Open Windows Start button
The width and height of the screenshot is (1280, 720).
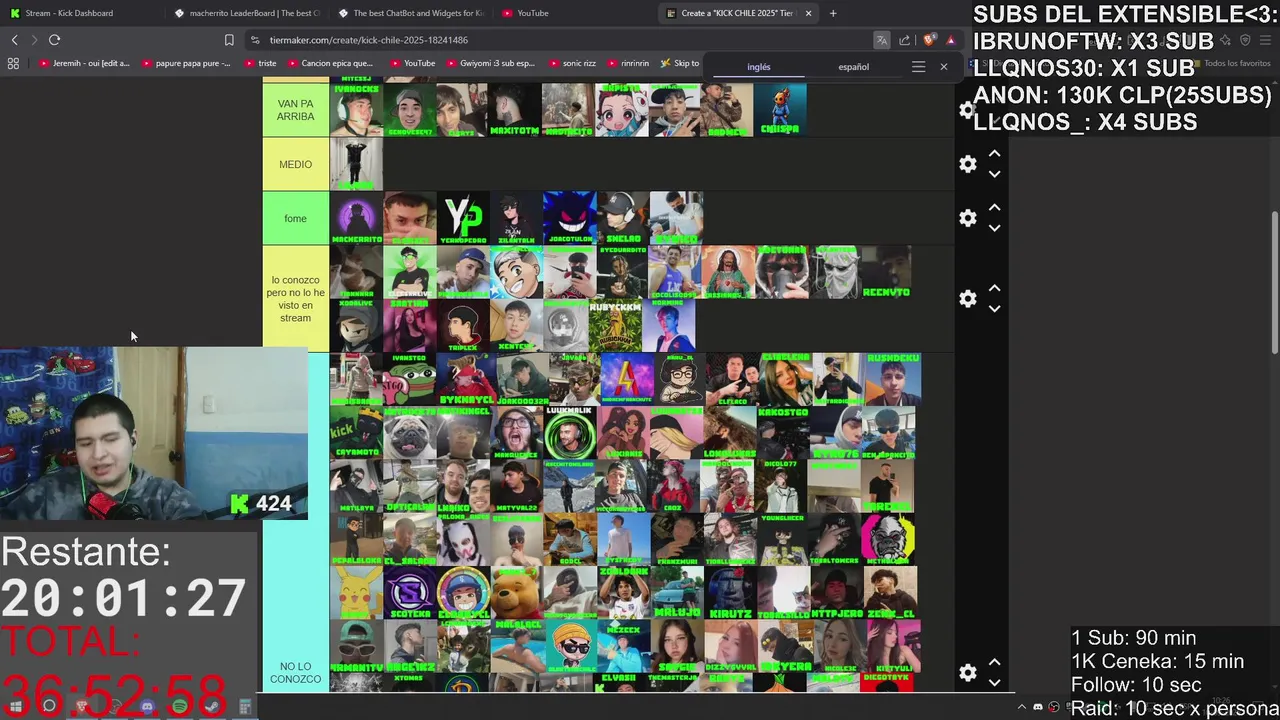pos(16,707)
